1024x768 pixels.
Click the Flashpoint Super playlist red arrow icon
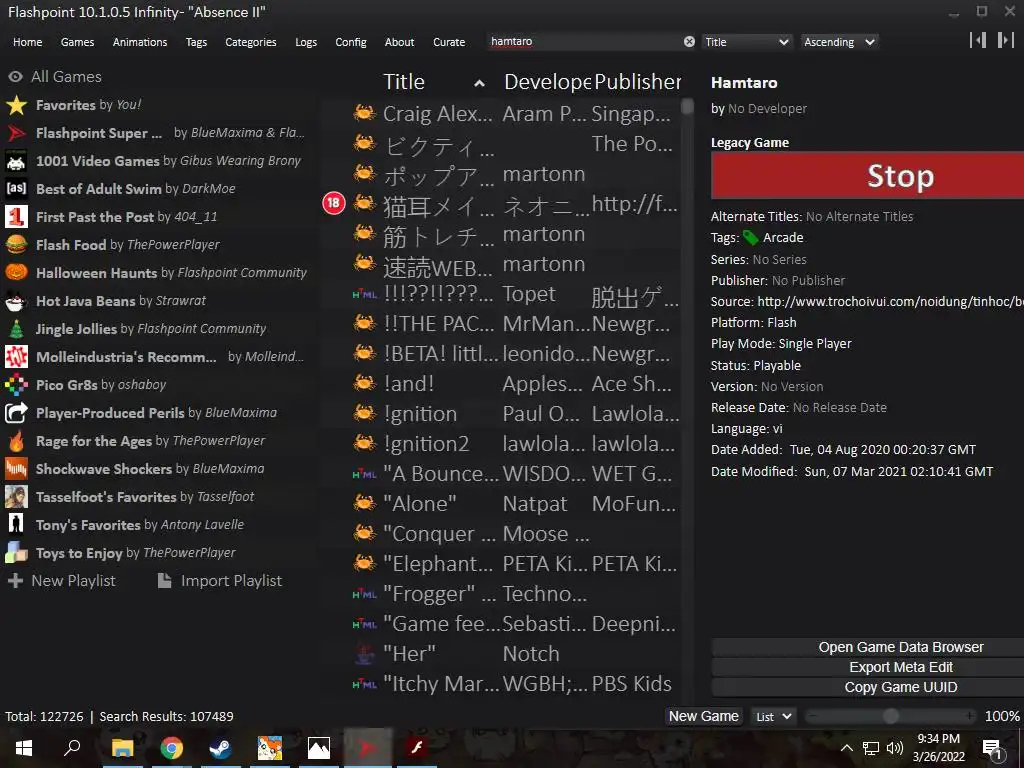pos(16,133)
